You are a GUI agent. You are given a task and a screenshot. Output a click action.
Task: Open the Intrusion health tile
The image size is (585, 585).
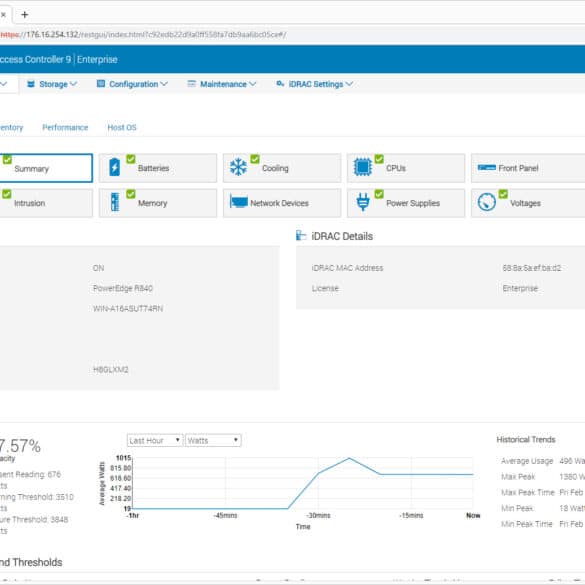(x=46, y=203)
